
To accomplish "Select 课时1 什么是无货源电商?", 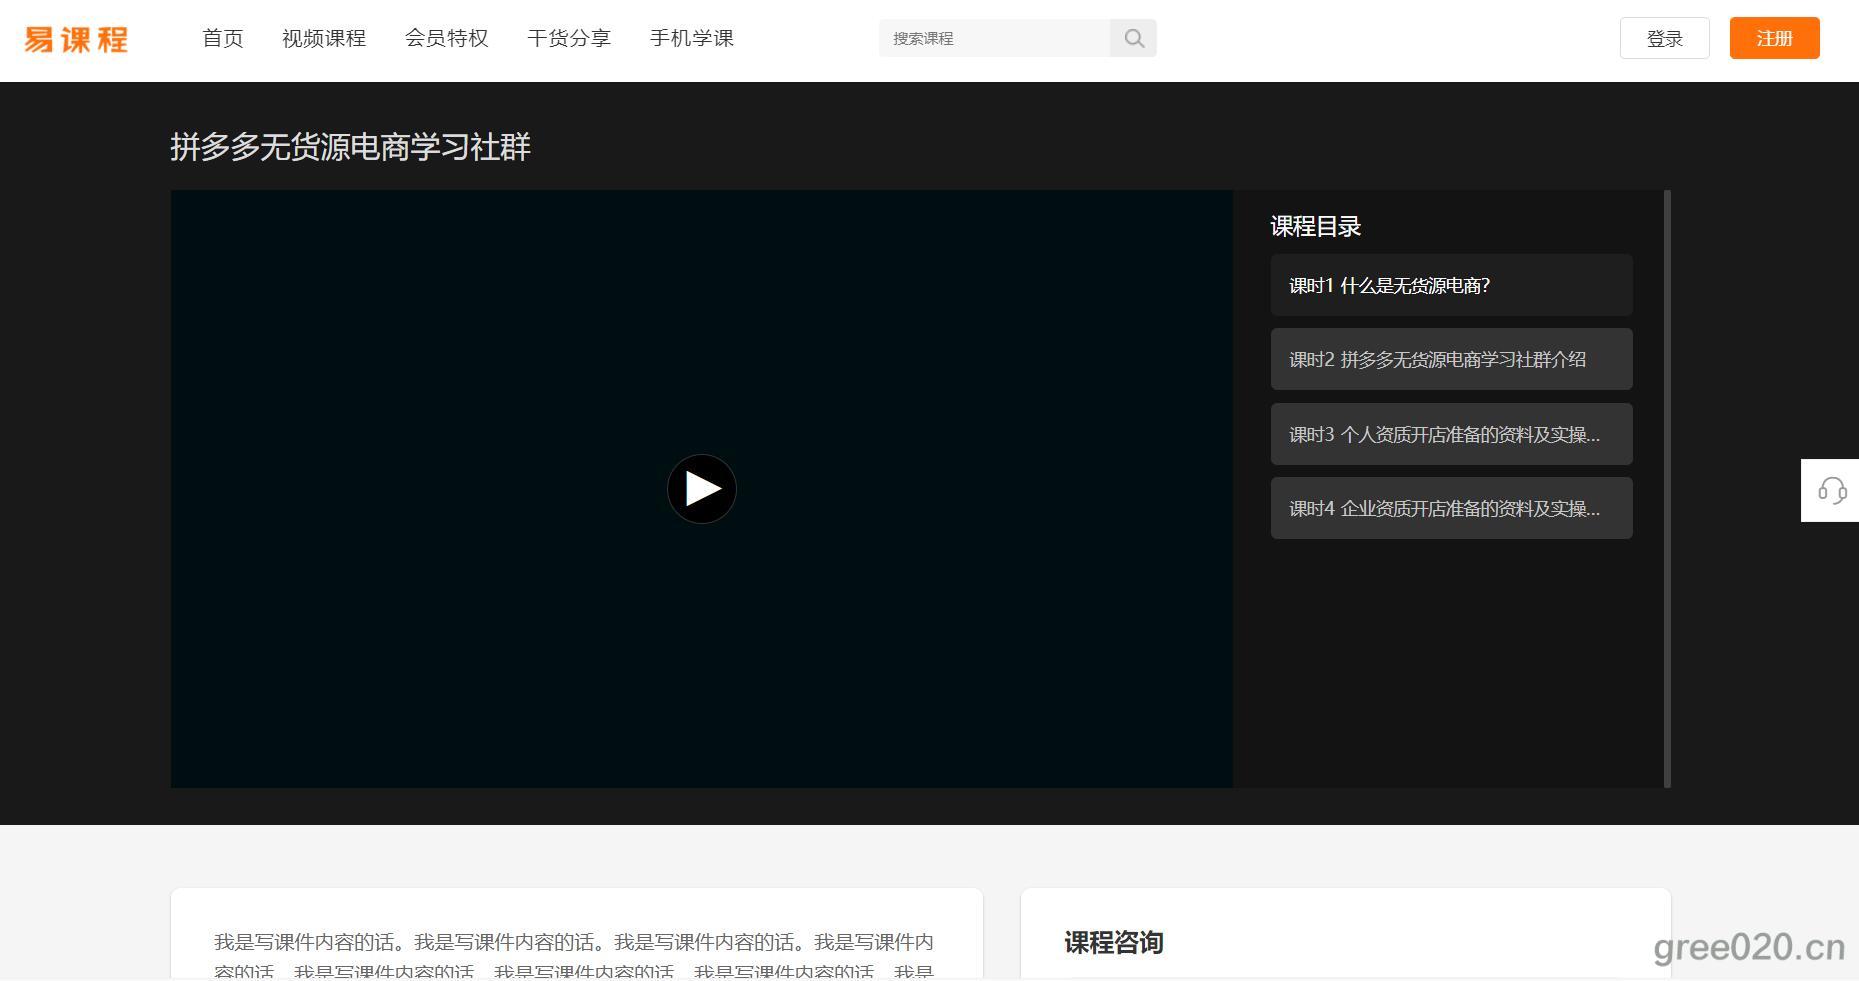I will [1452, 285].
